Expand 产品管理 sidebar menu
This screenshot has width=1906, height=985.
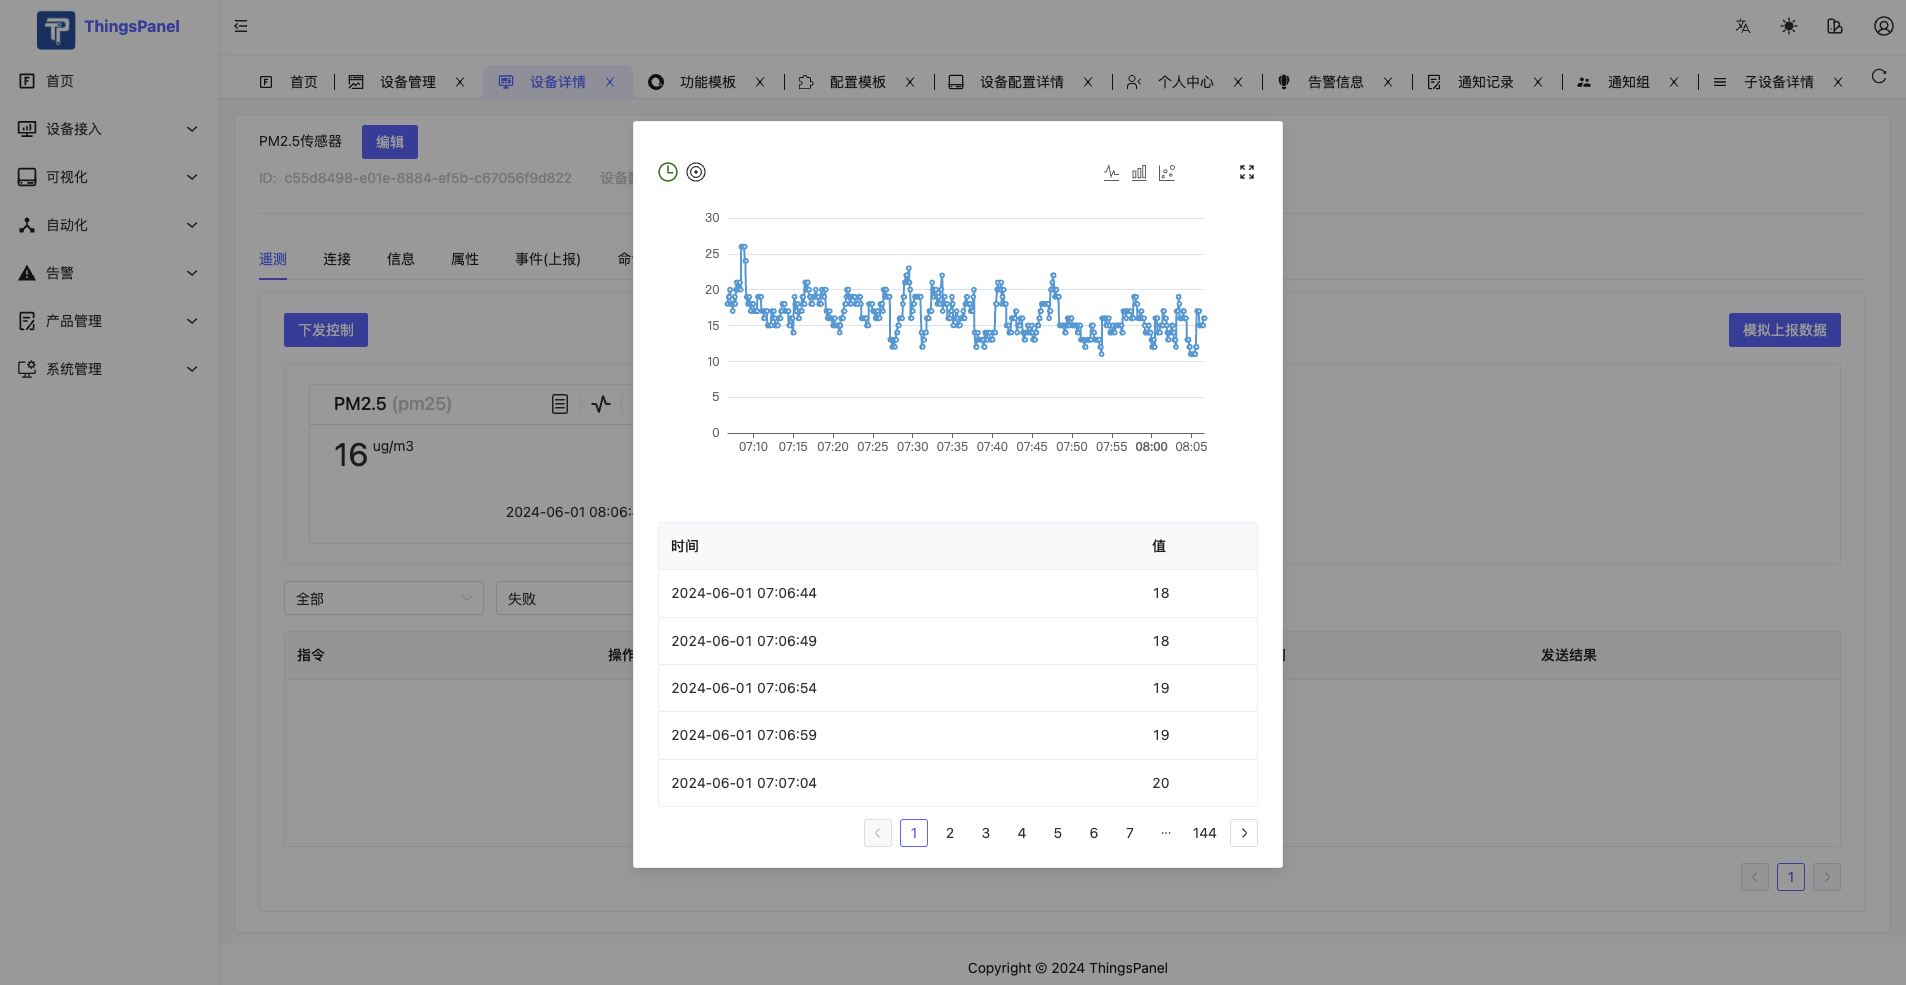[x=109, y=321]
